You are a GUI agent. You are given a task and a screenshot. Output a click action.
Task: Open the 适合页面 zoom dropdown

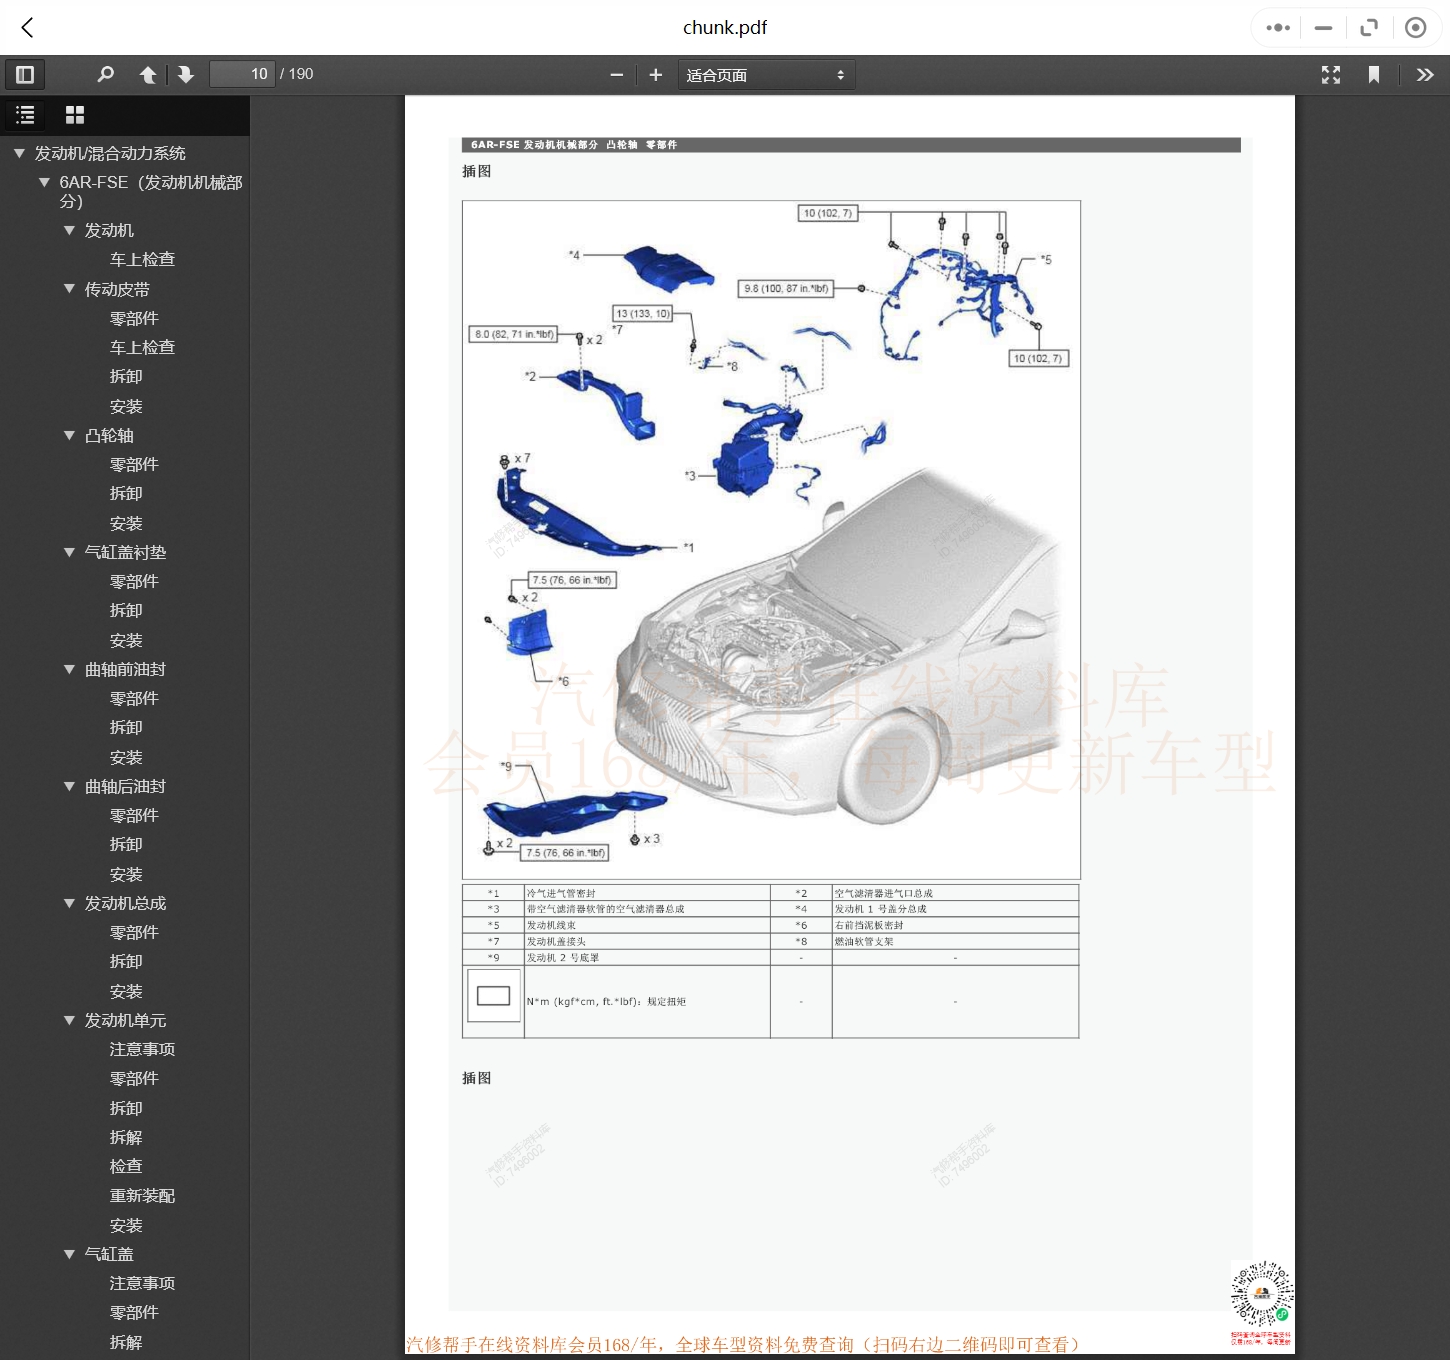coord(766,75)
